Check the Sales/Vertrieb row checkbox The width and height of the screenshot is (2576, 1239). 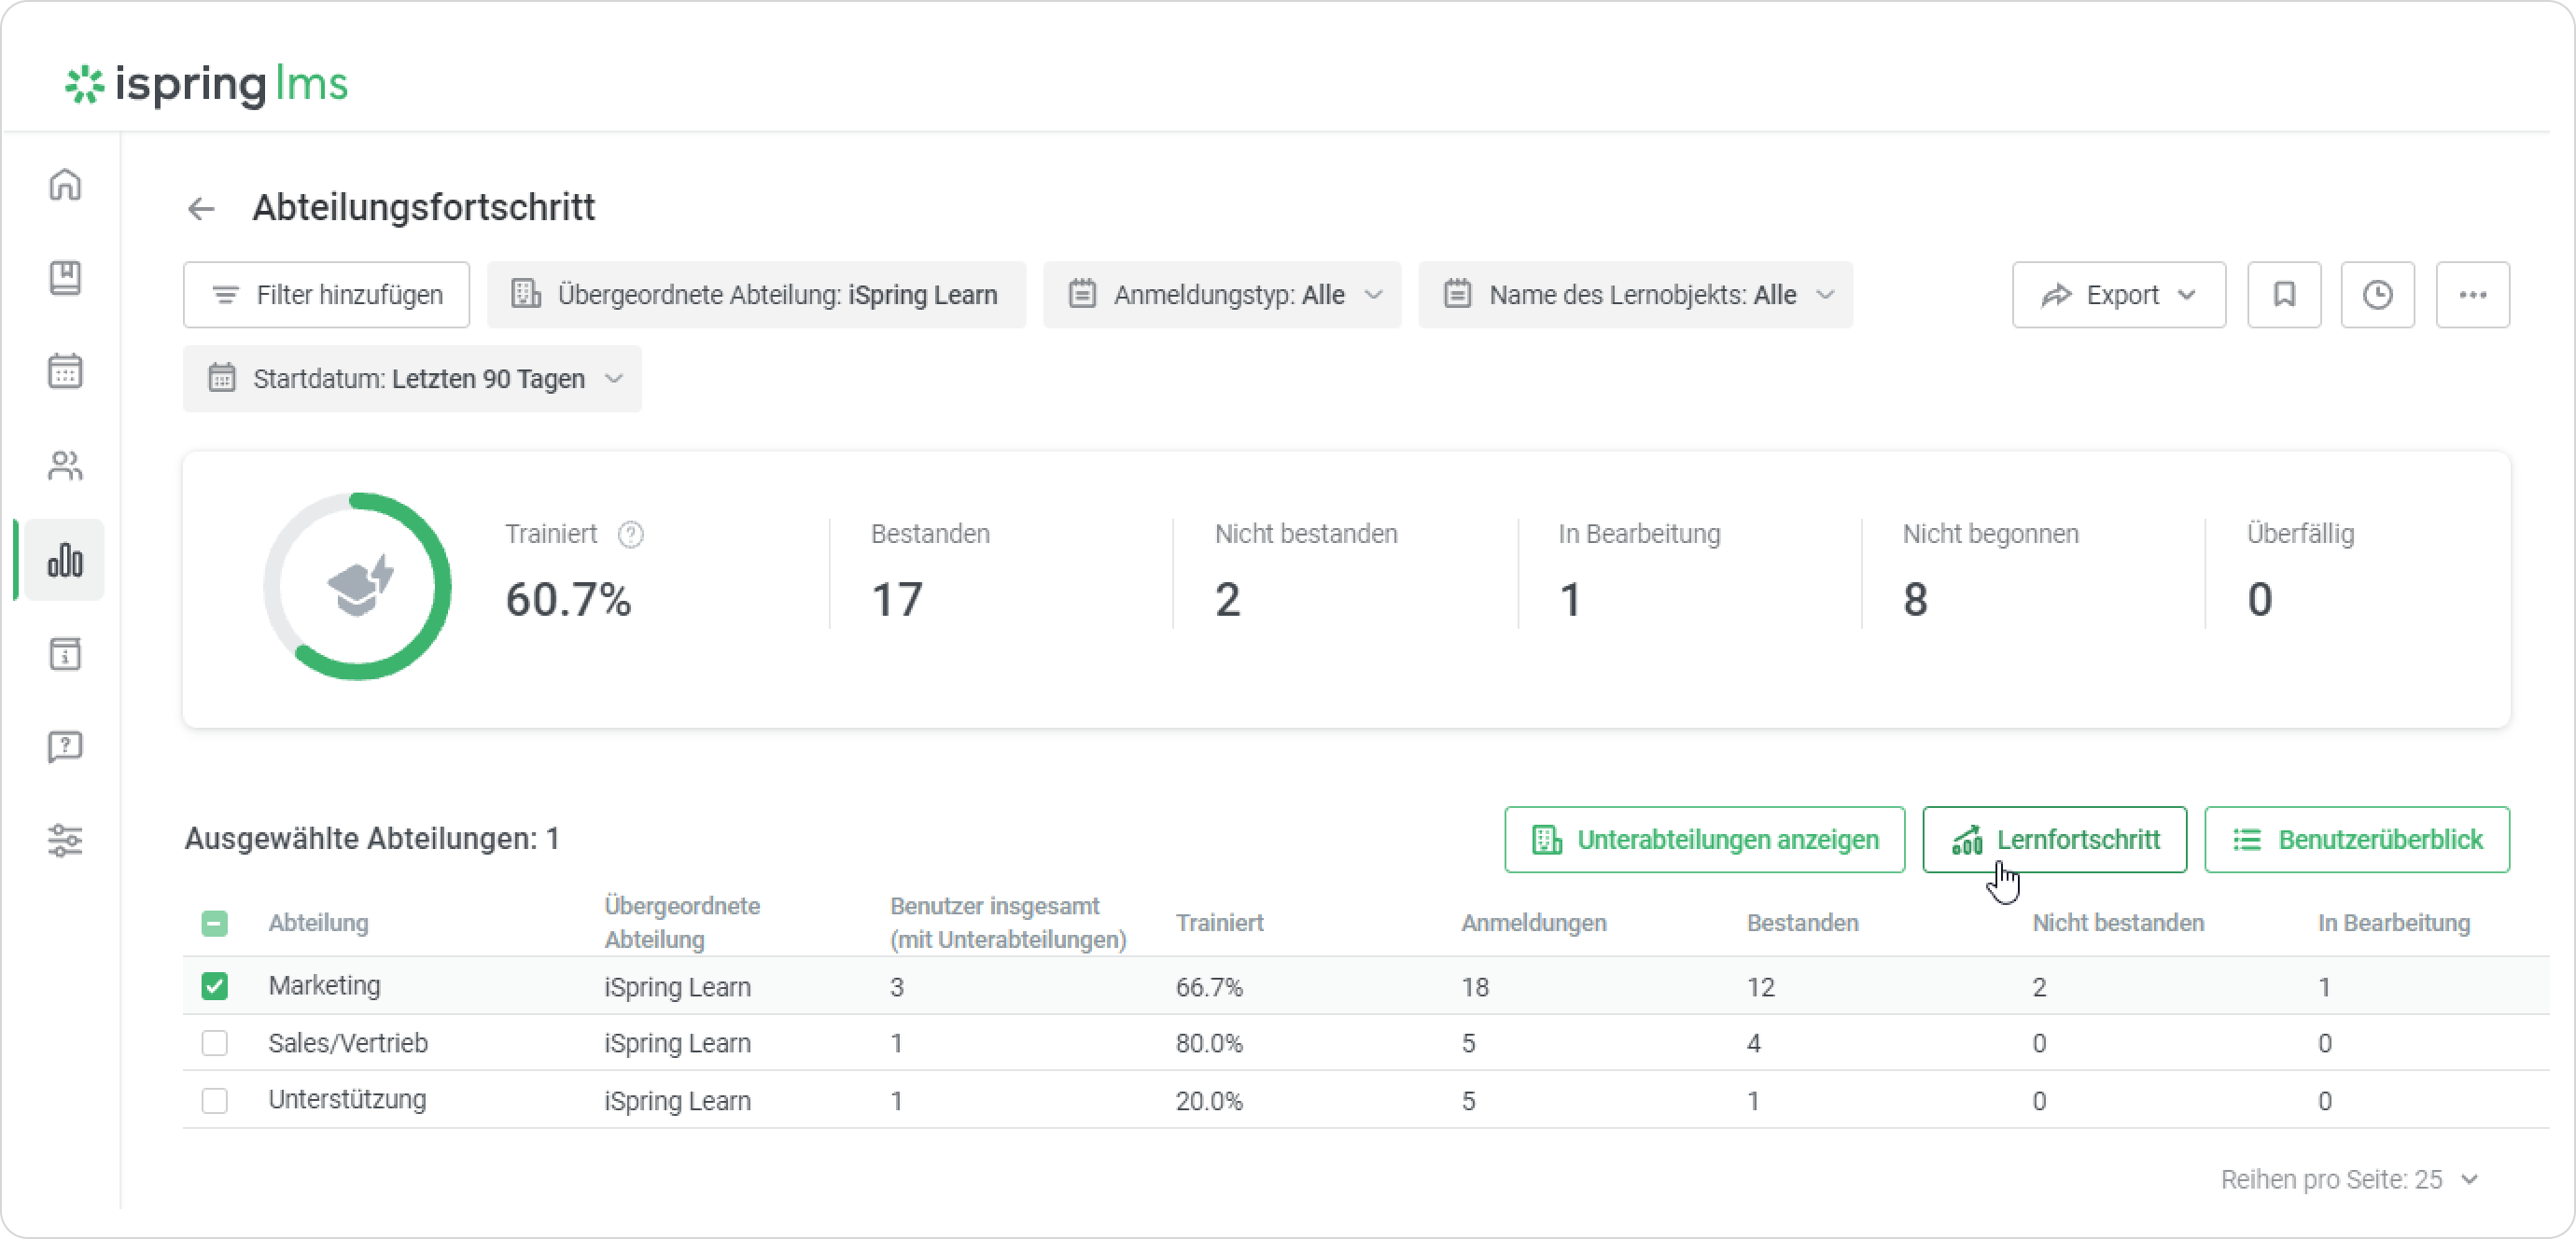click(x=214, y=1043)
